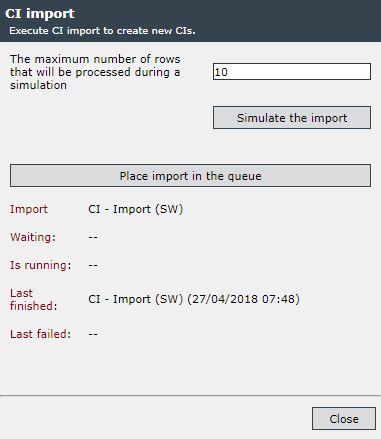Click the value 10 in the rows field
This screenshot has width=381, height=439.
point(221,72)
